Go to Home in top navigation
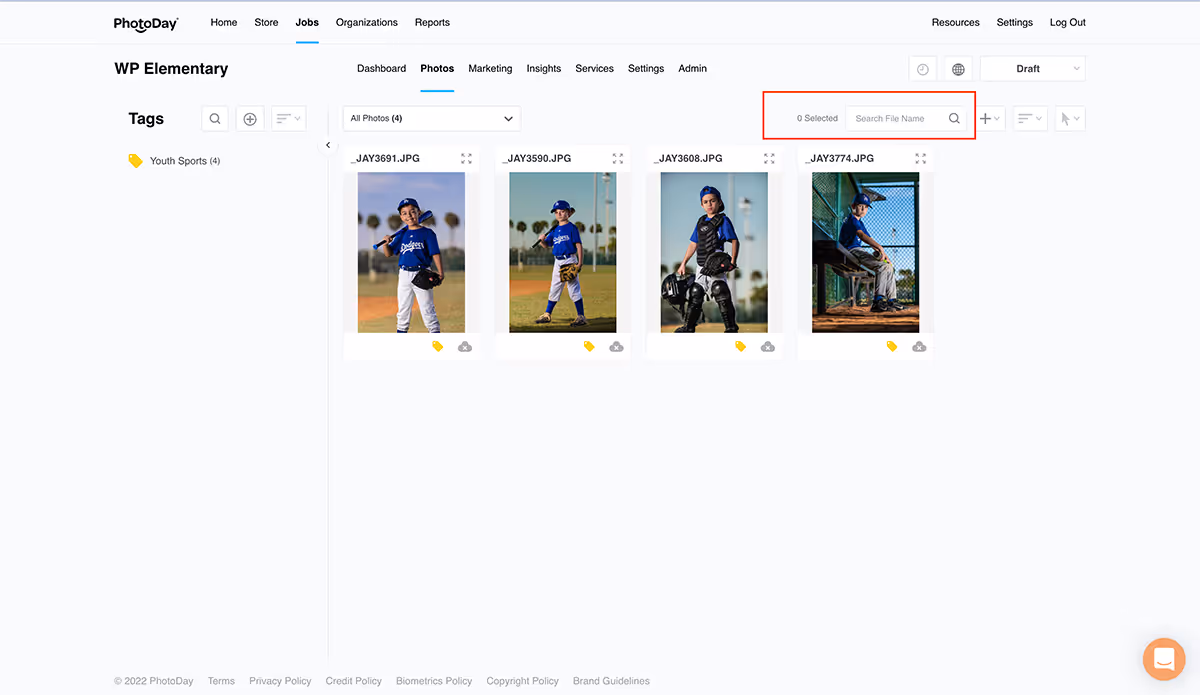Viewport: 1200px width, 695px height. click(224, 22)
